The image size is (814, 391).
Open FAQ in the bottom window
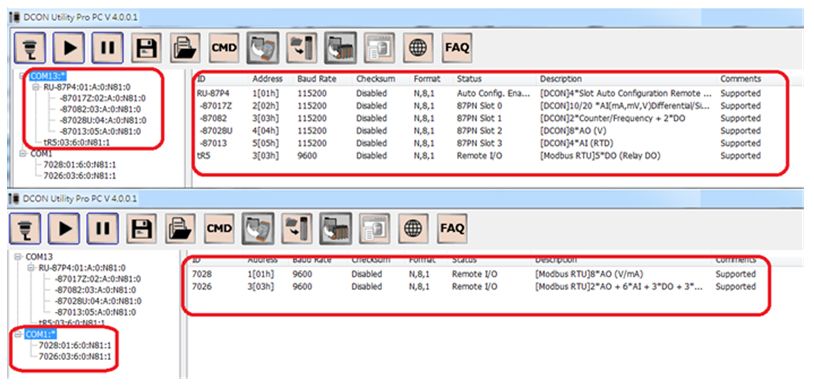(x=452, y=228)
